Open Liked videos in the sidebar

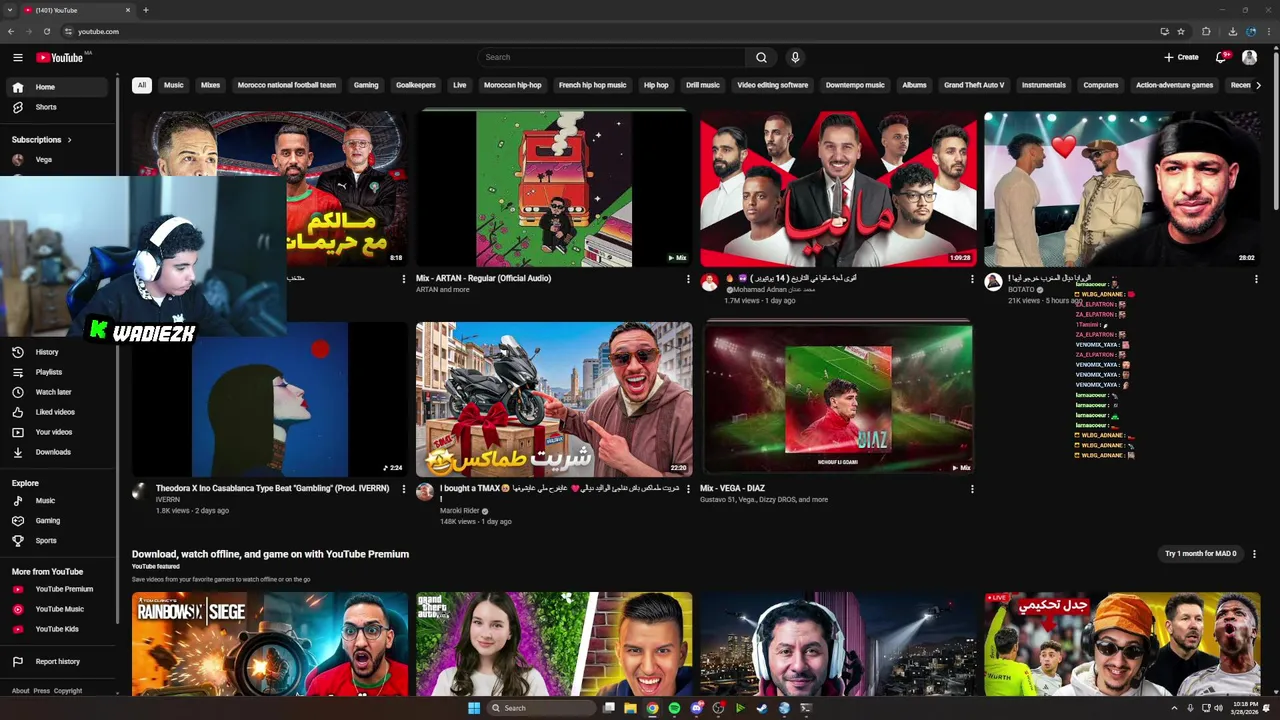point(59,412)
